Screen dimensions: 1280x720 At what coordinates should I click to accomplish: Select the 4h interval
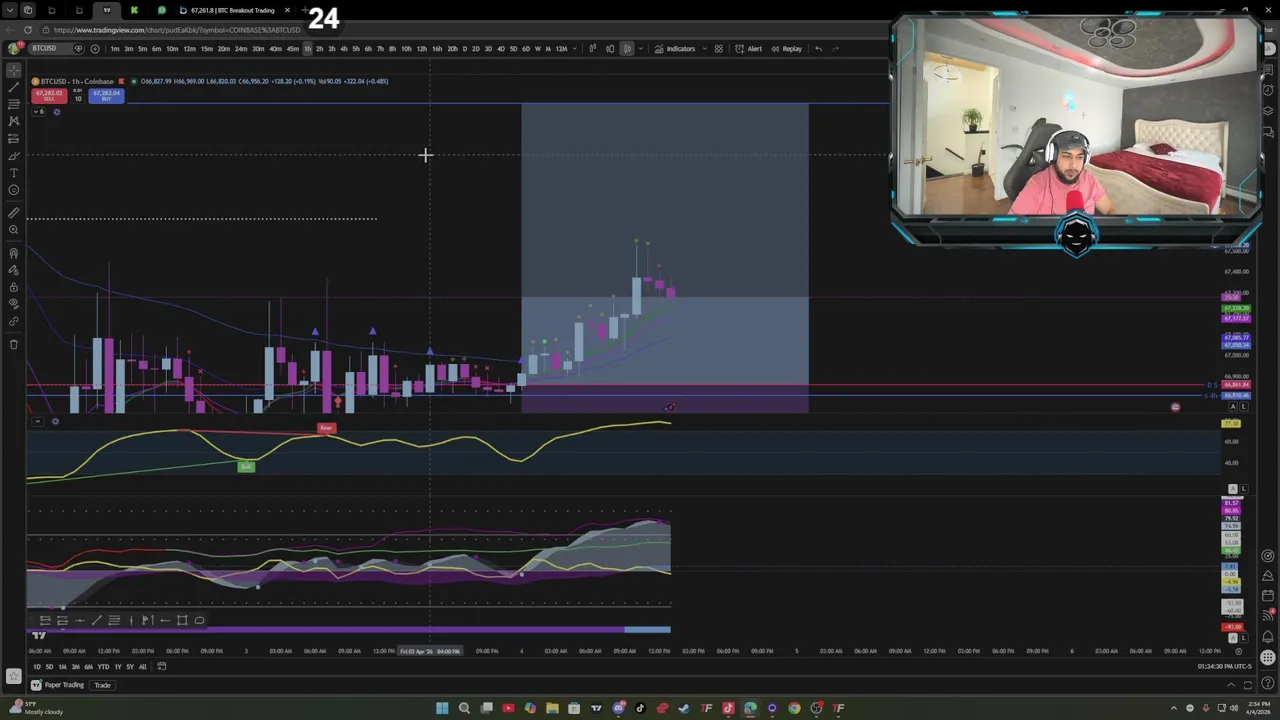(x=343, y=48)
